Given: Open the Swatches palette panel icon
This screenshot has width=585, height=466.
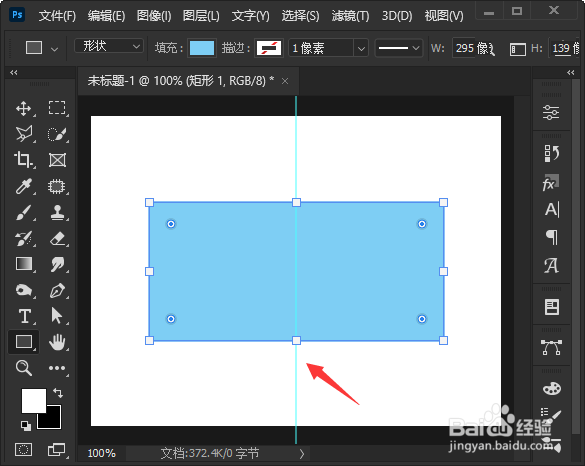Looking at the screenshot, I should coord(551,388).
